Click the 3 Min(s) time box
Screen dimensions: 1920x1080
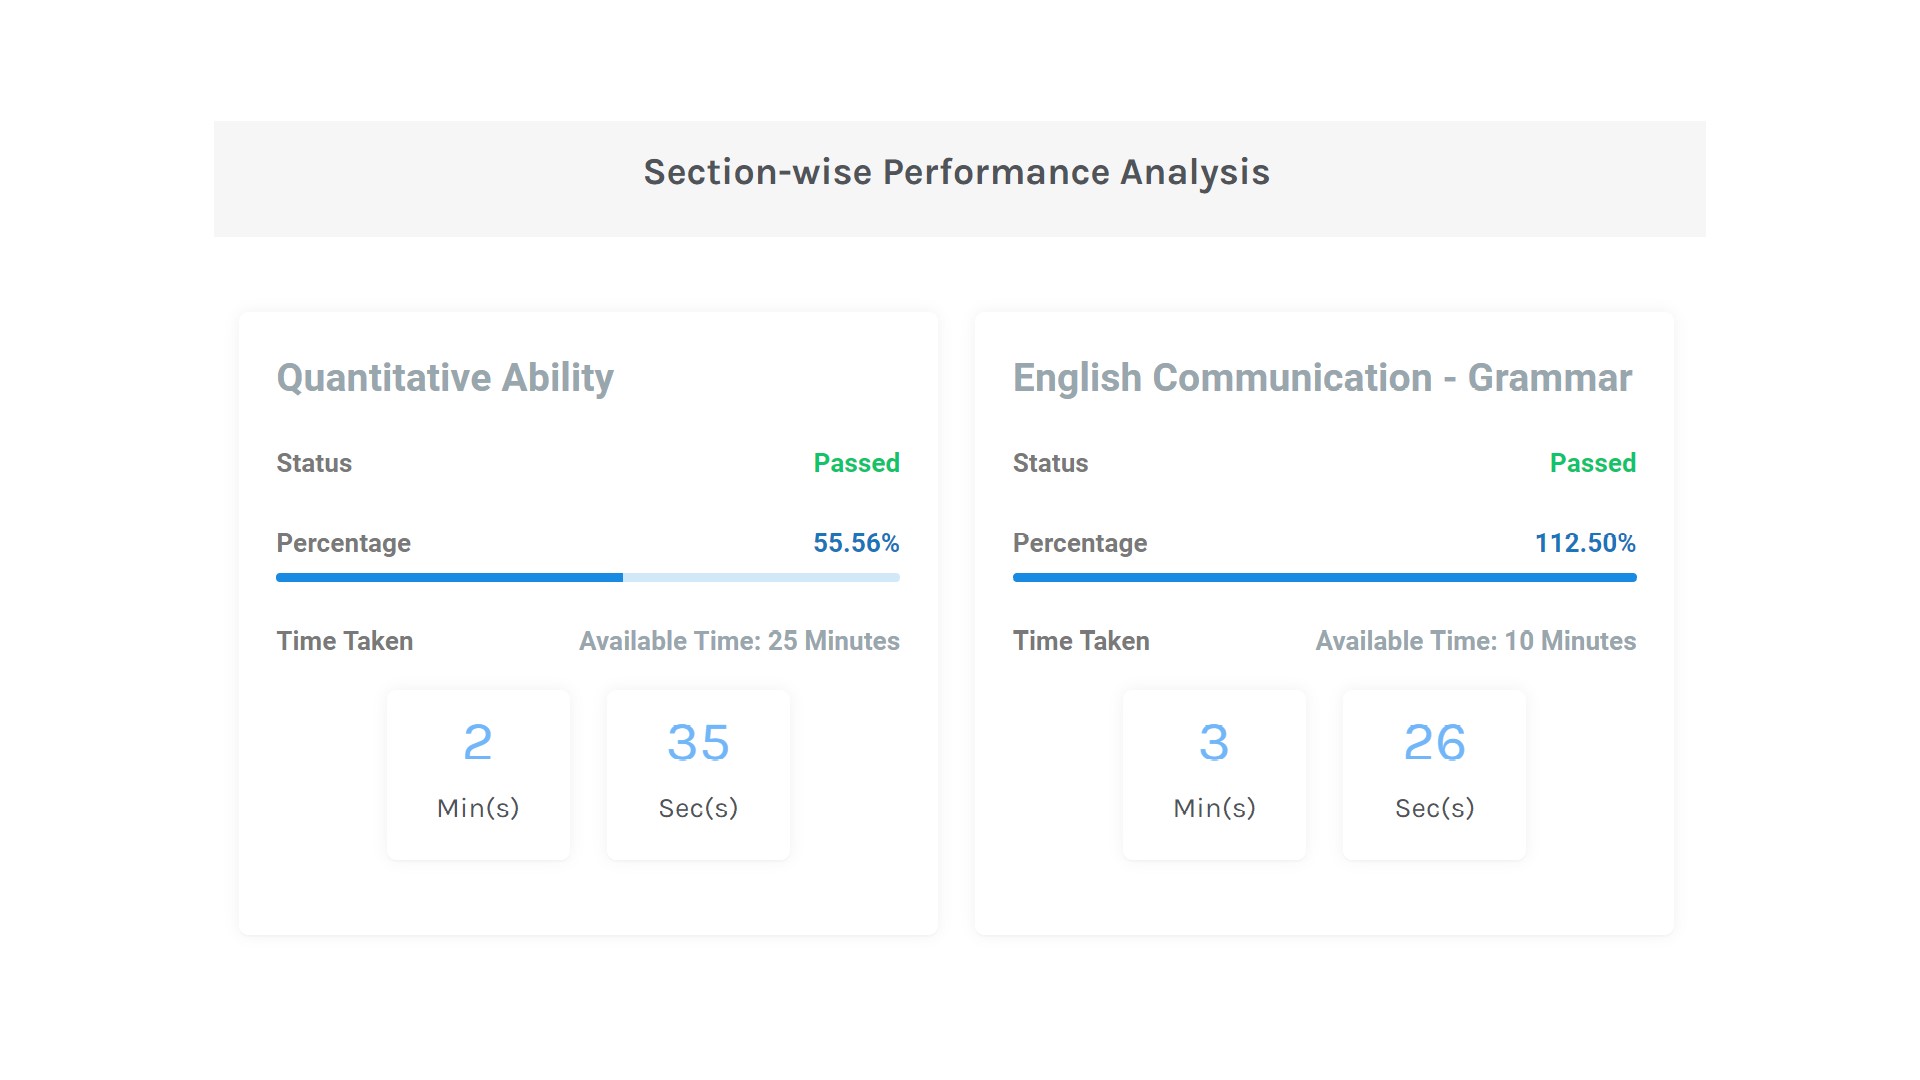(1214, 774)
